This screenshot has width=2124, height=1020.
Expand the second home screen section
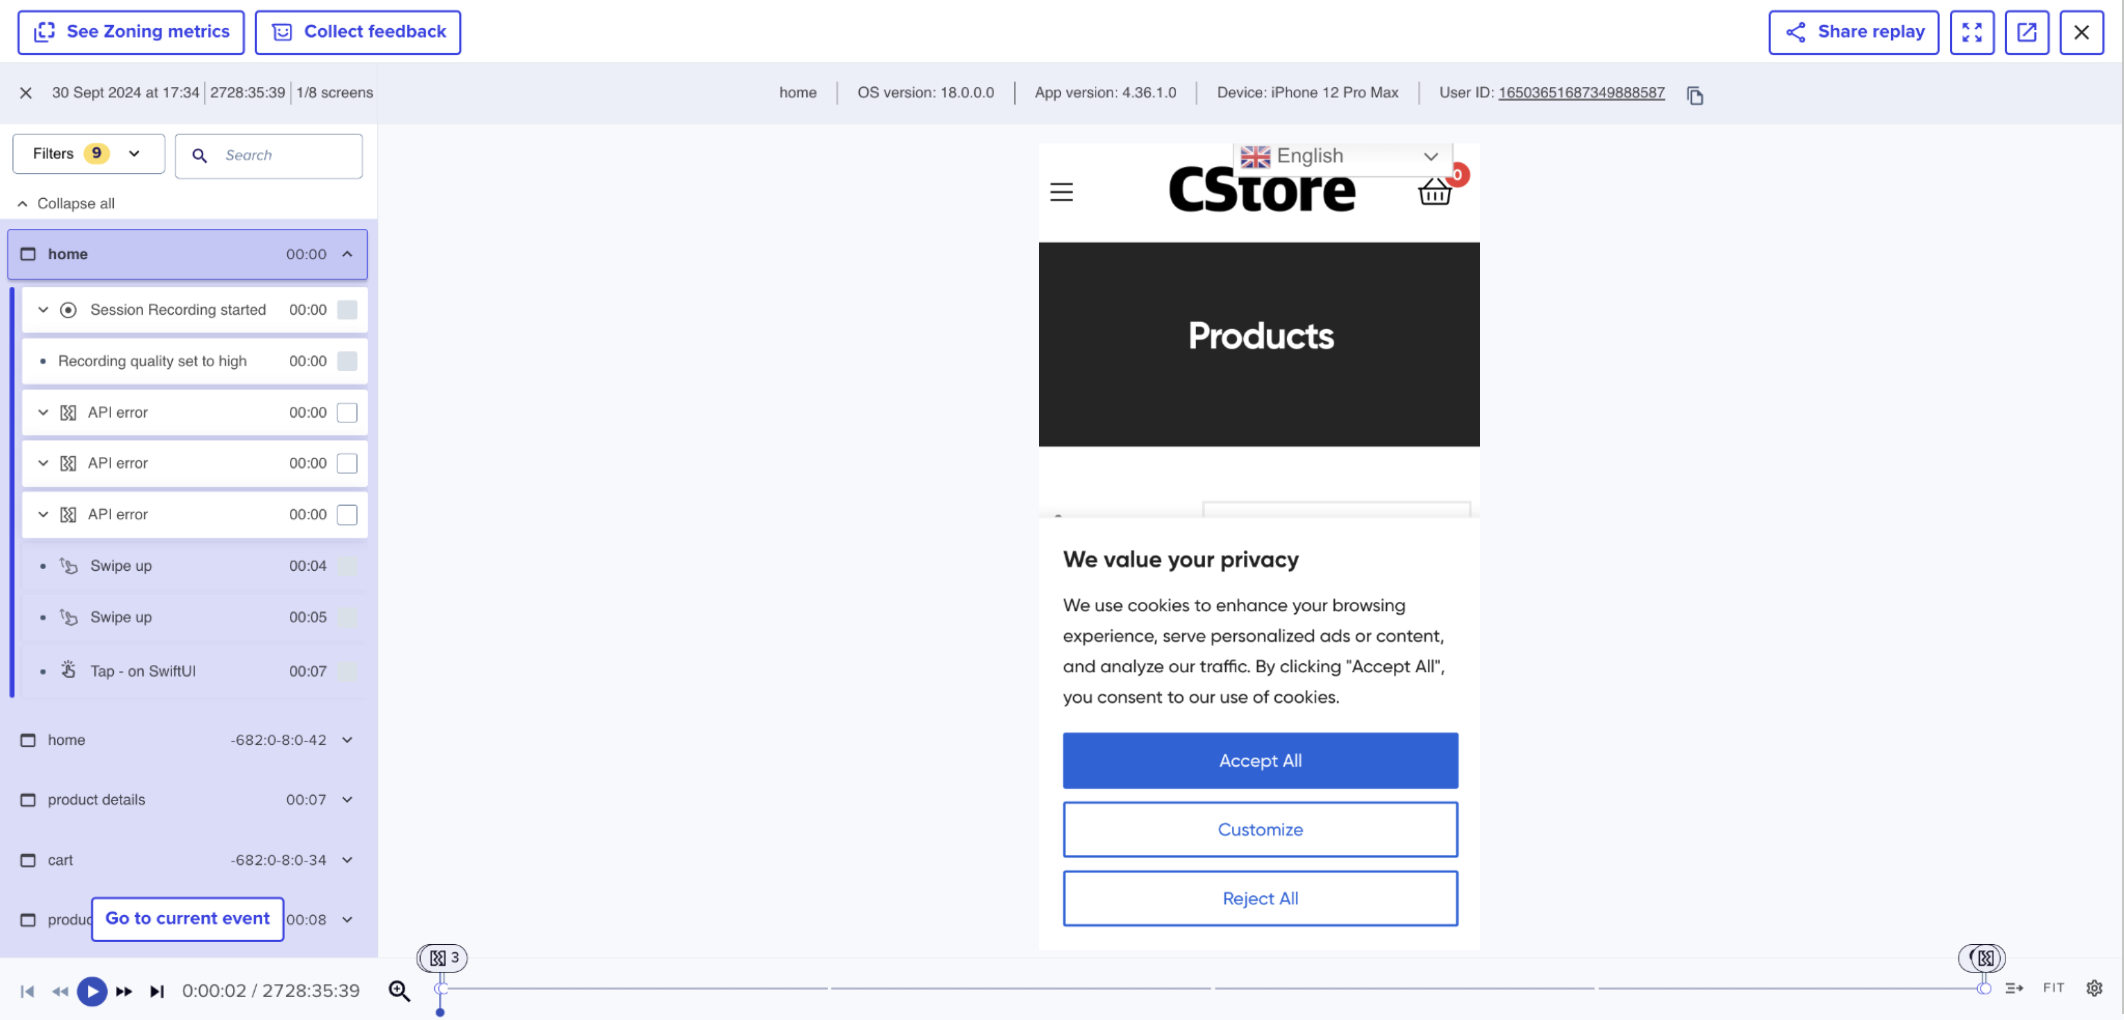tap(347, 740)
